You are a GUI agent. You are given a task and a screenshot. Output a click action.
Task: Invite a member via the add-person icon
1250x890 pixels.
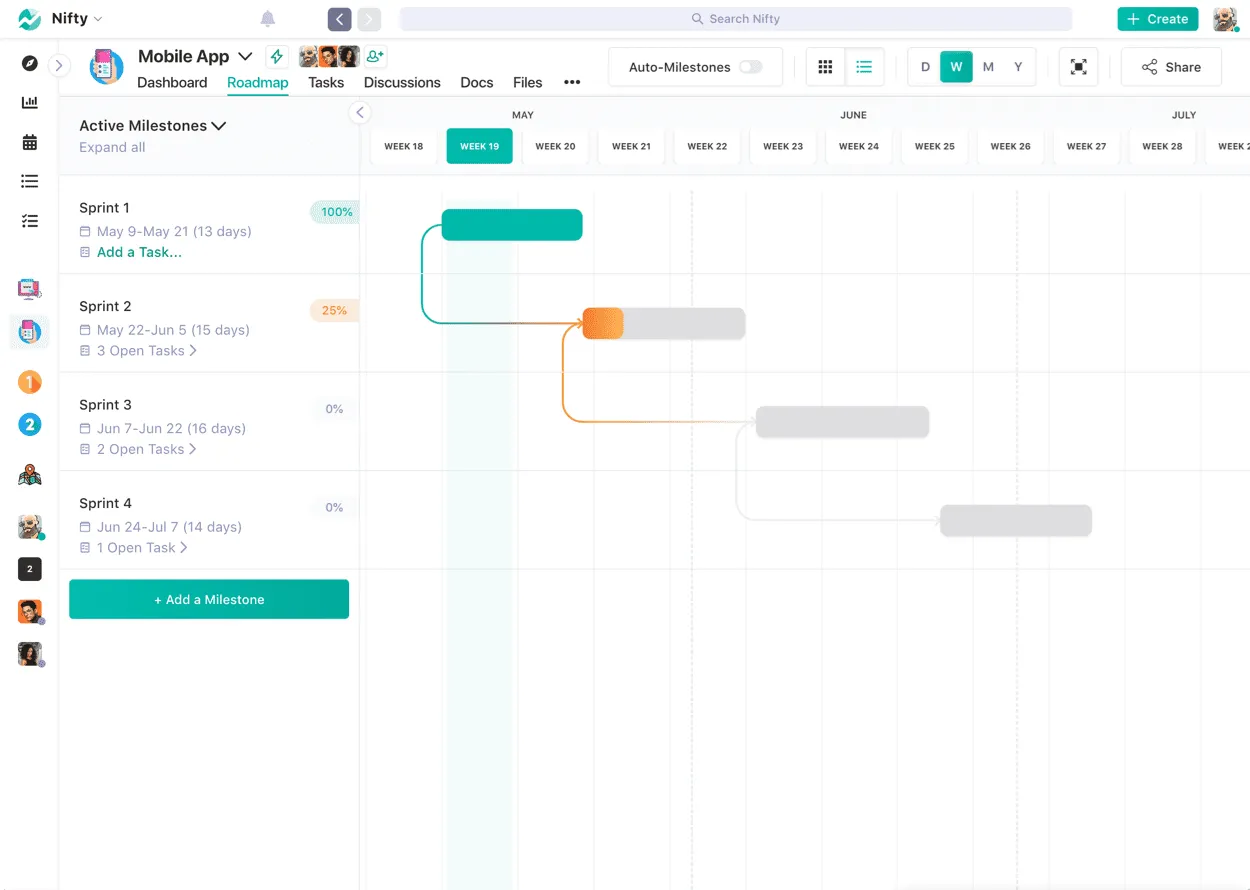point(375,56)
